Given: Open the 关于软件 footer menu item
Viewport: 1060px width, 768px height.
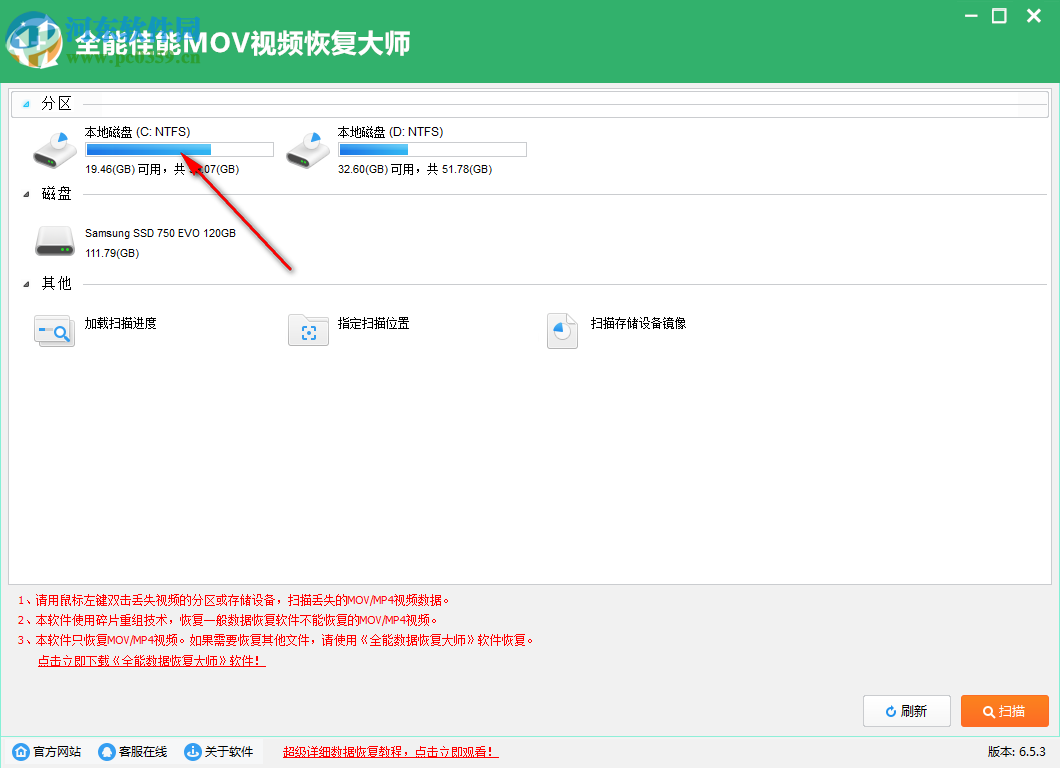Looking at the screenshot, I should pos(219,751).
